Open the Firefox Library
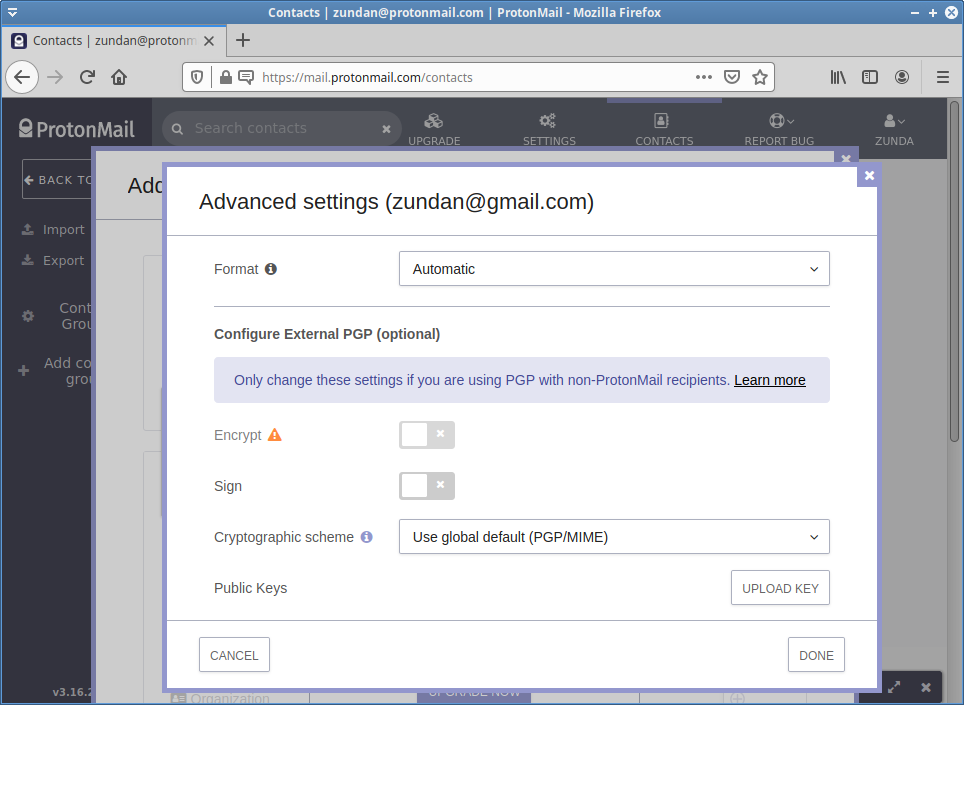The image size is (964, 808). (838, 77)
